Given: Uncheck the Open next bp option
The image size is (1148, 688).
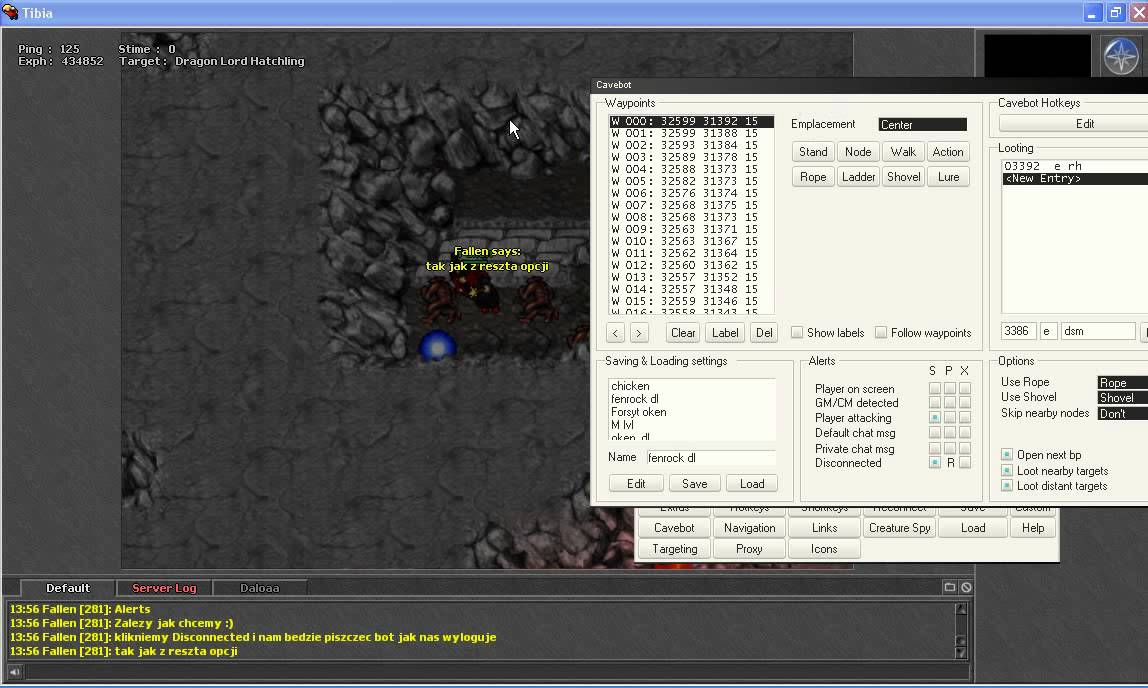Looking at the screenshot, I should pyautogui.click(x=1007, y=455).
